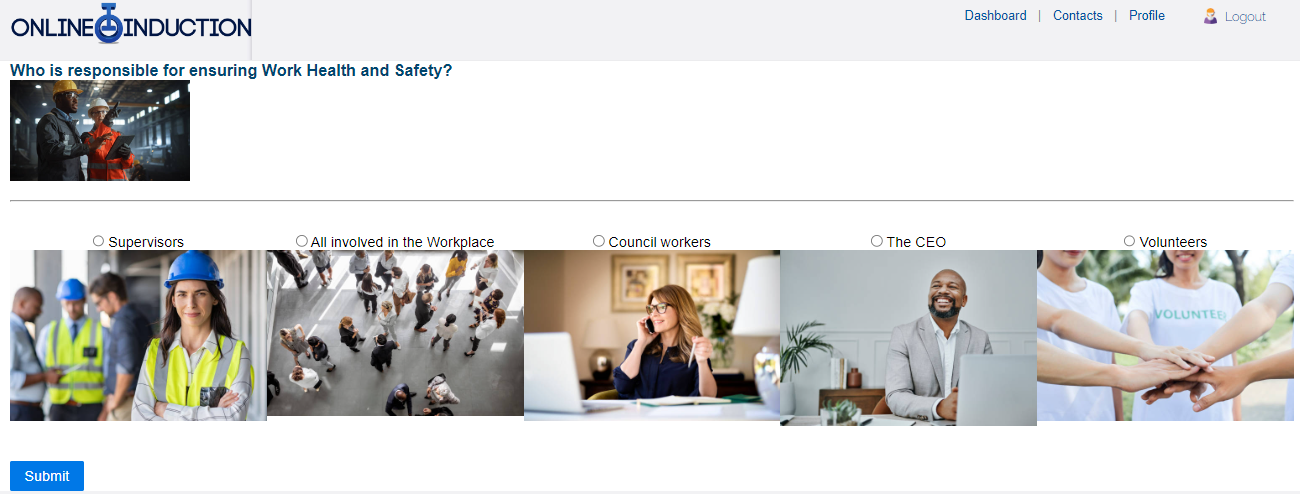
Task: Submit the answer with the Submit button
Action: coord(47,476)
